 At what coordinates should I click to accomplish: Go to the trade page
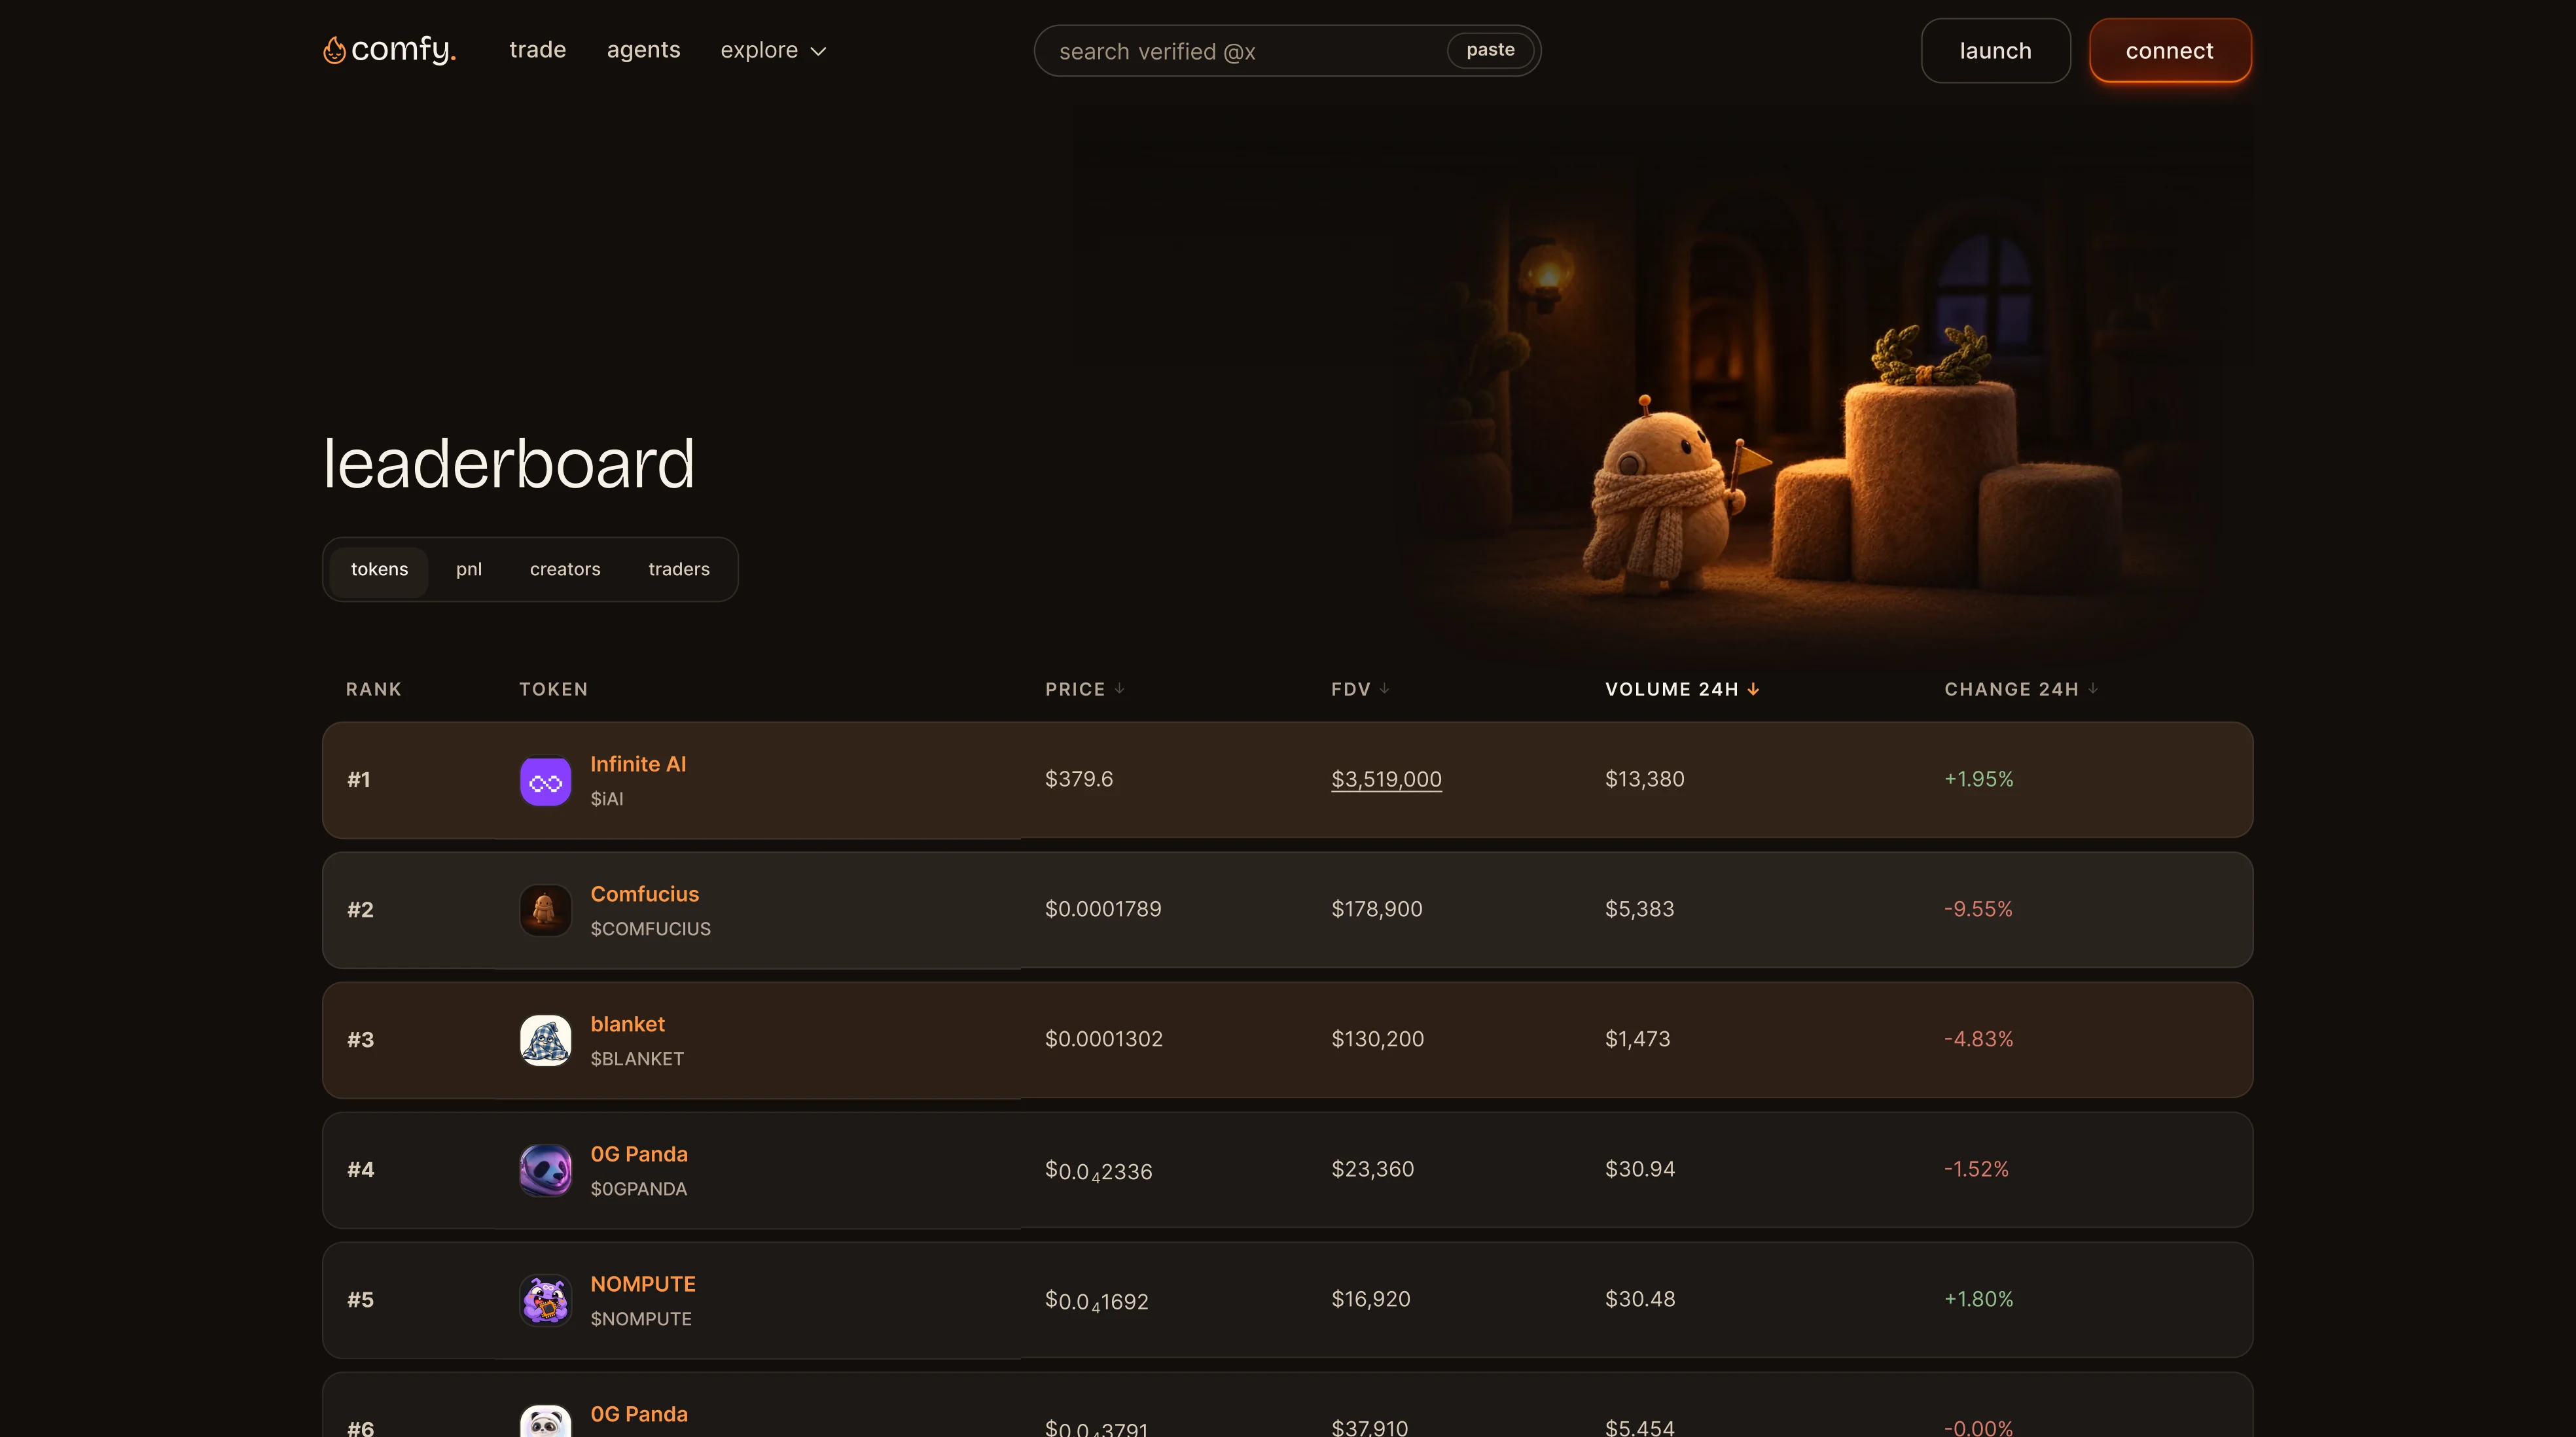pyautogui.click(x=537, y=50)
